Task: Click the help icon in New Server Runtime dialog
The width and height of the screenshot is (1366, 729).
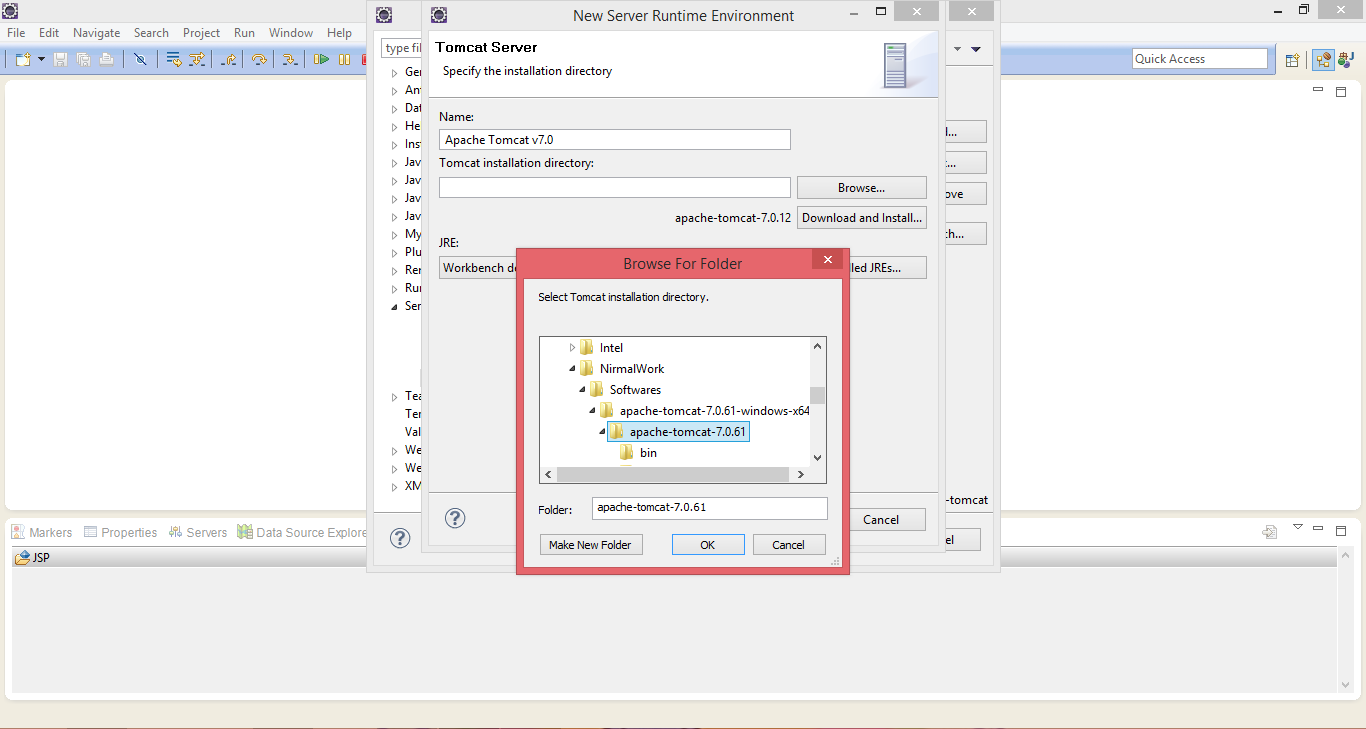Action: [x=455, y=518]
